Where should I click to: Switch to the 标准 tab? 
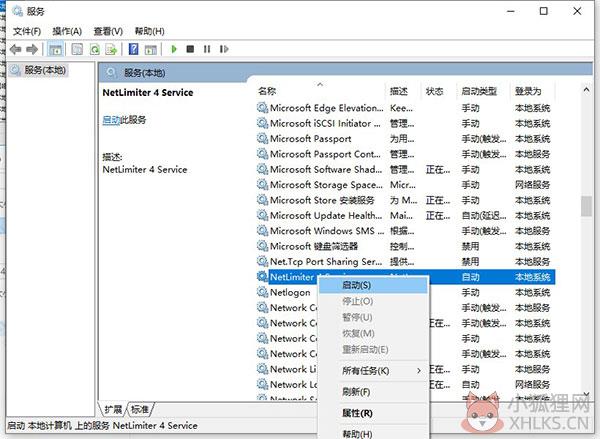tap(140, 410)
